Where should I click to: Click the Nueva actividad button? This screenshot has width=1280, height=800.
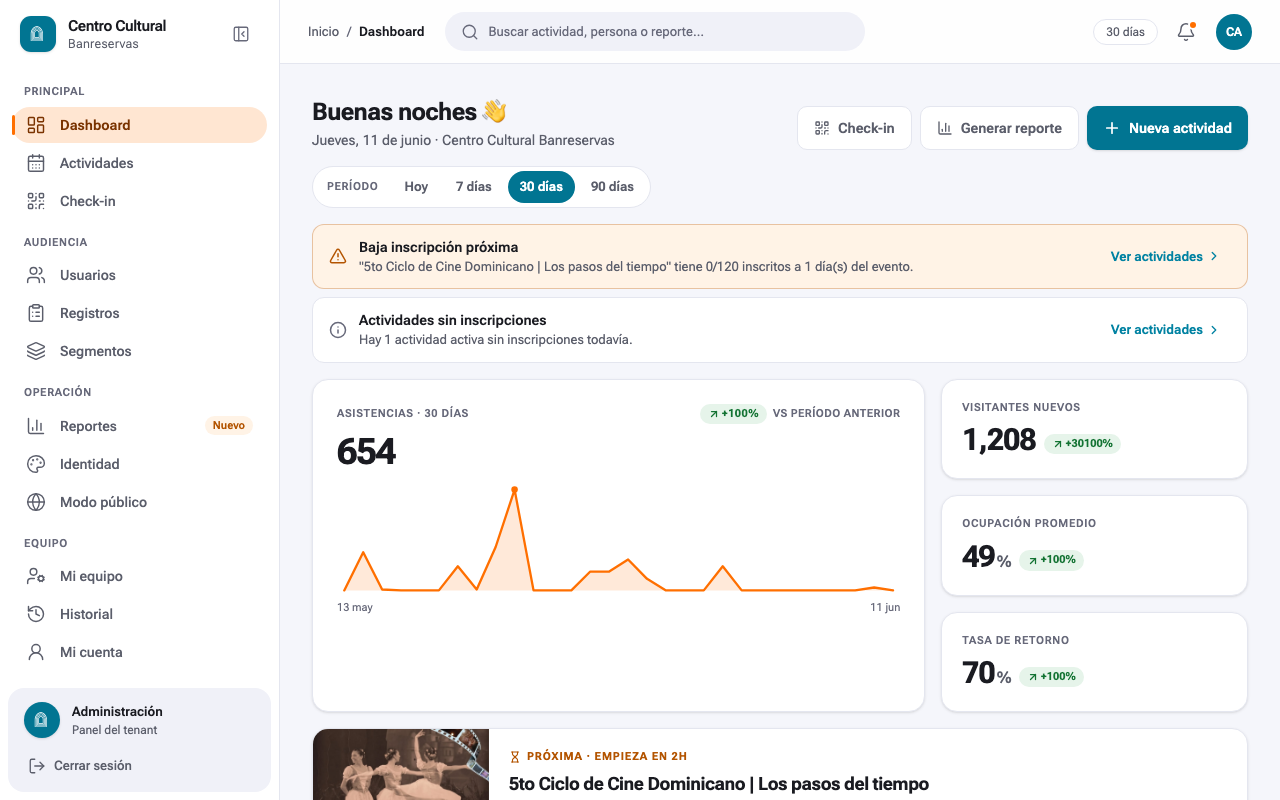[x=1167, y=128]
